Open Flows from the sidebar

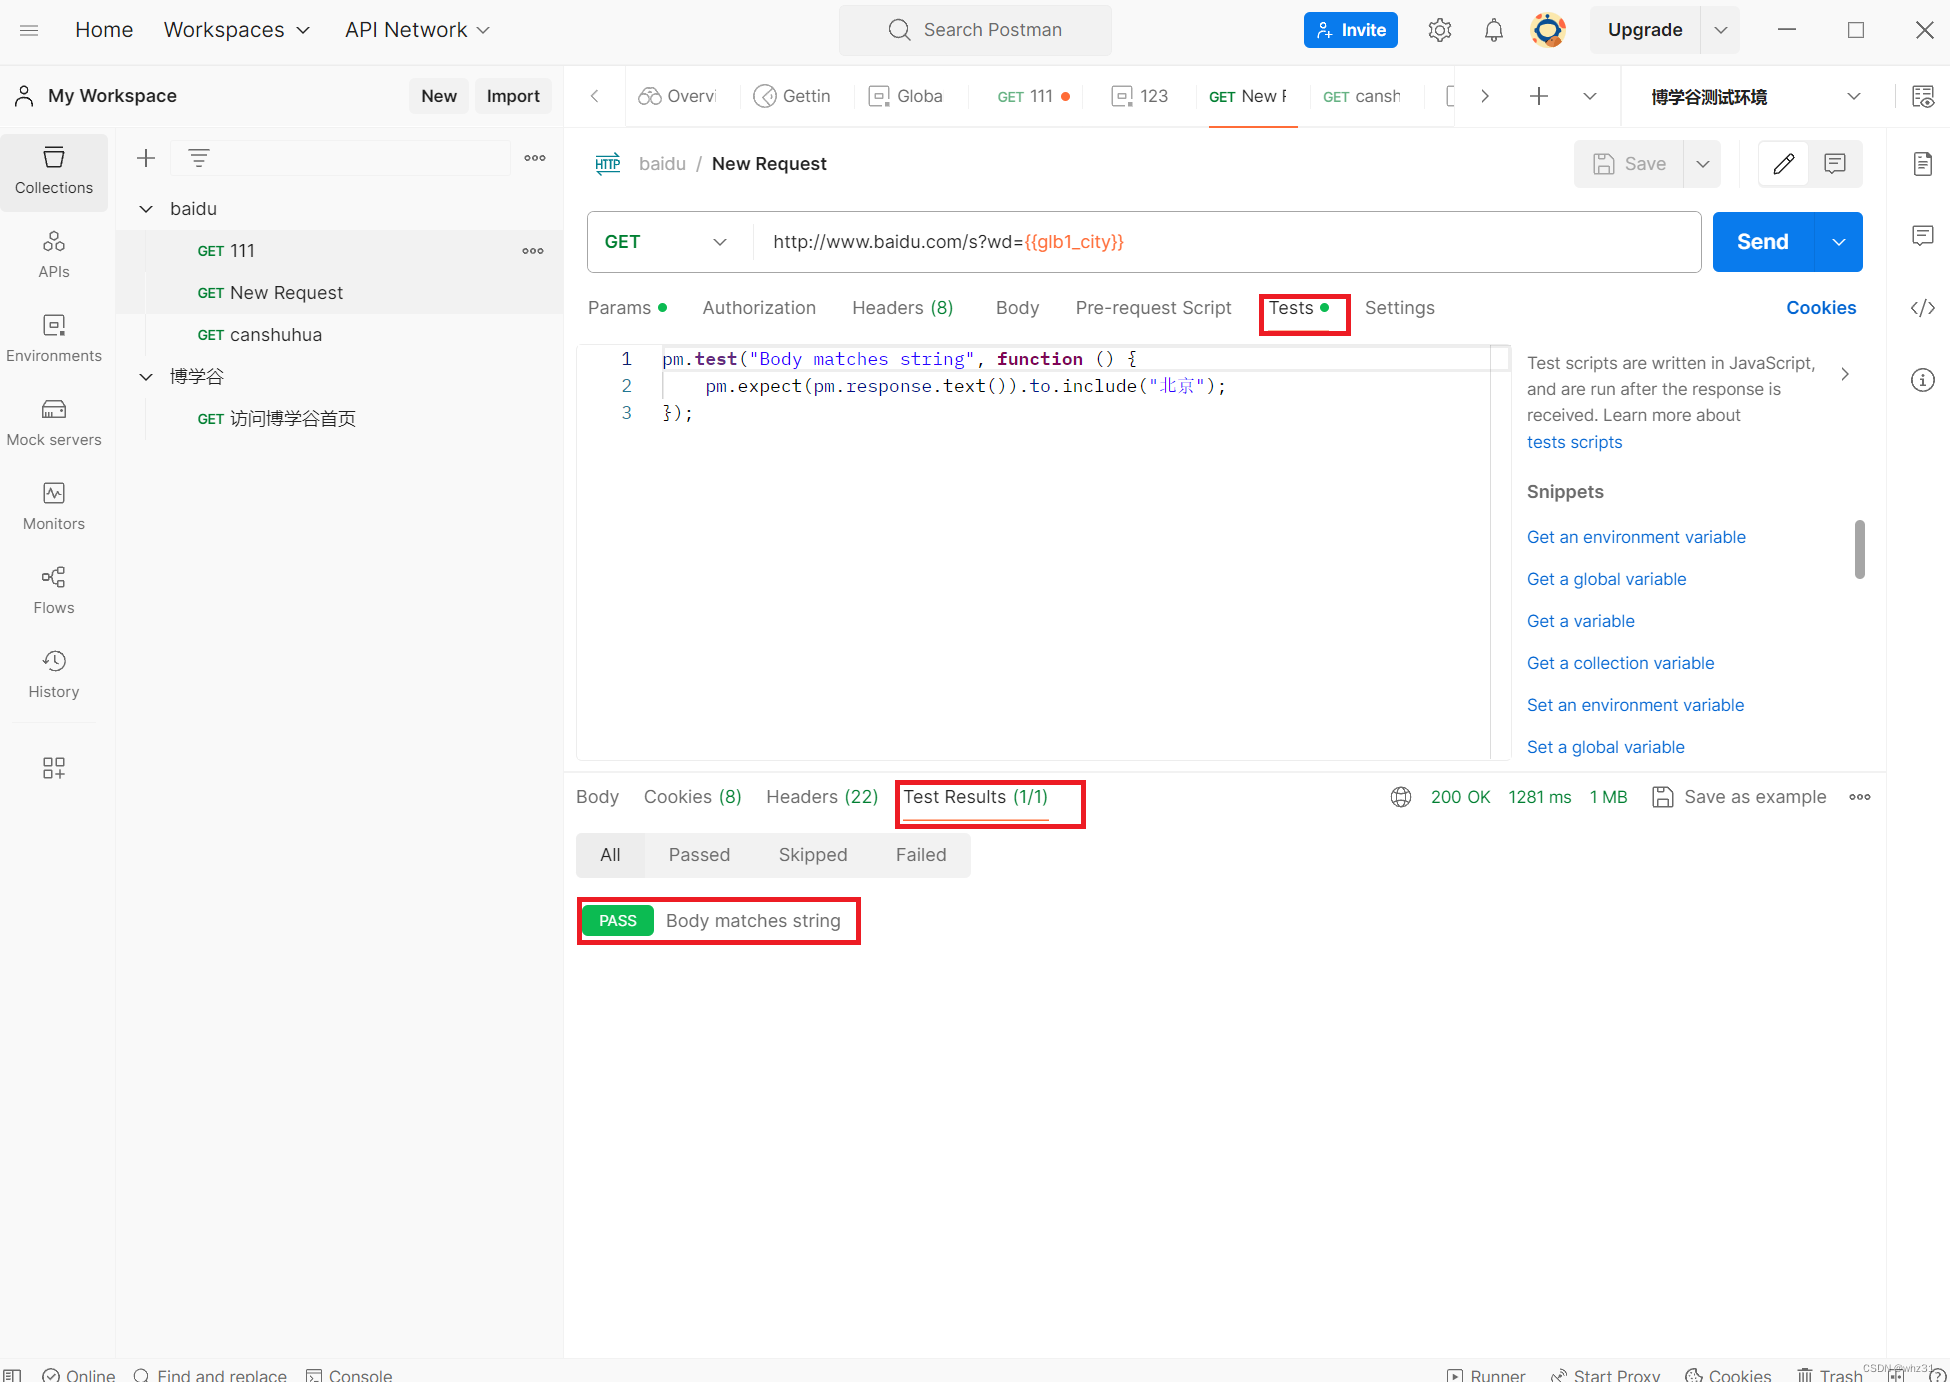(54, 590)
